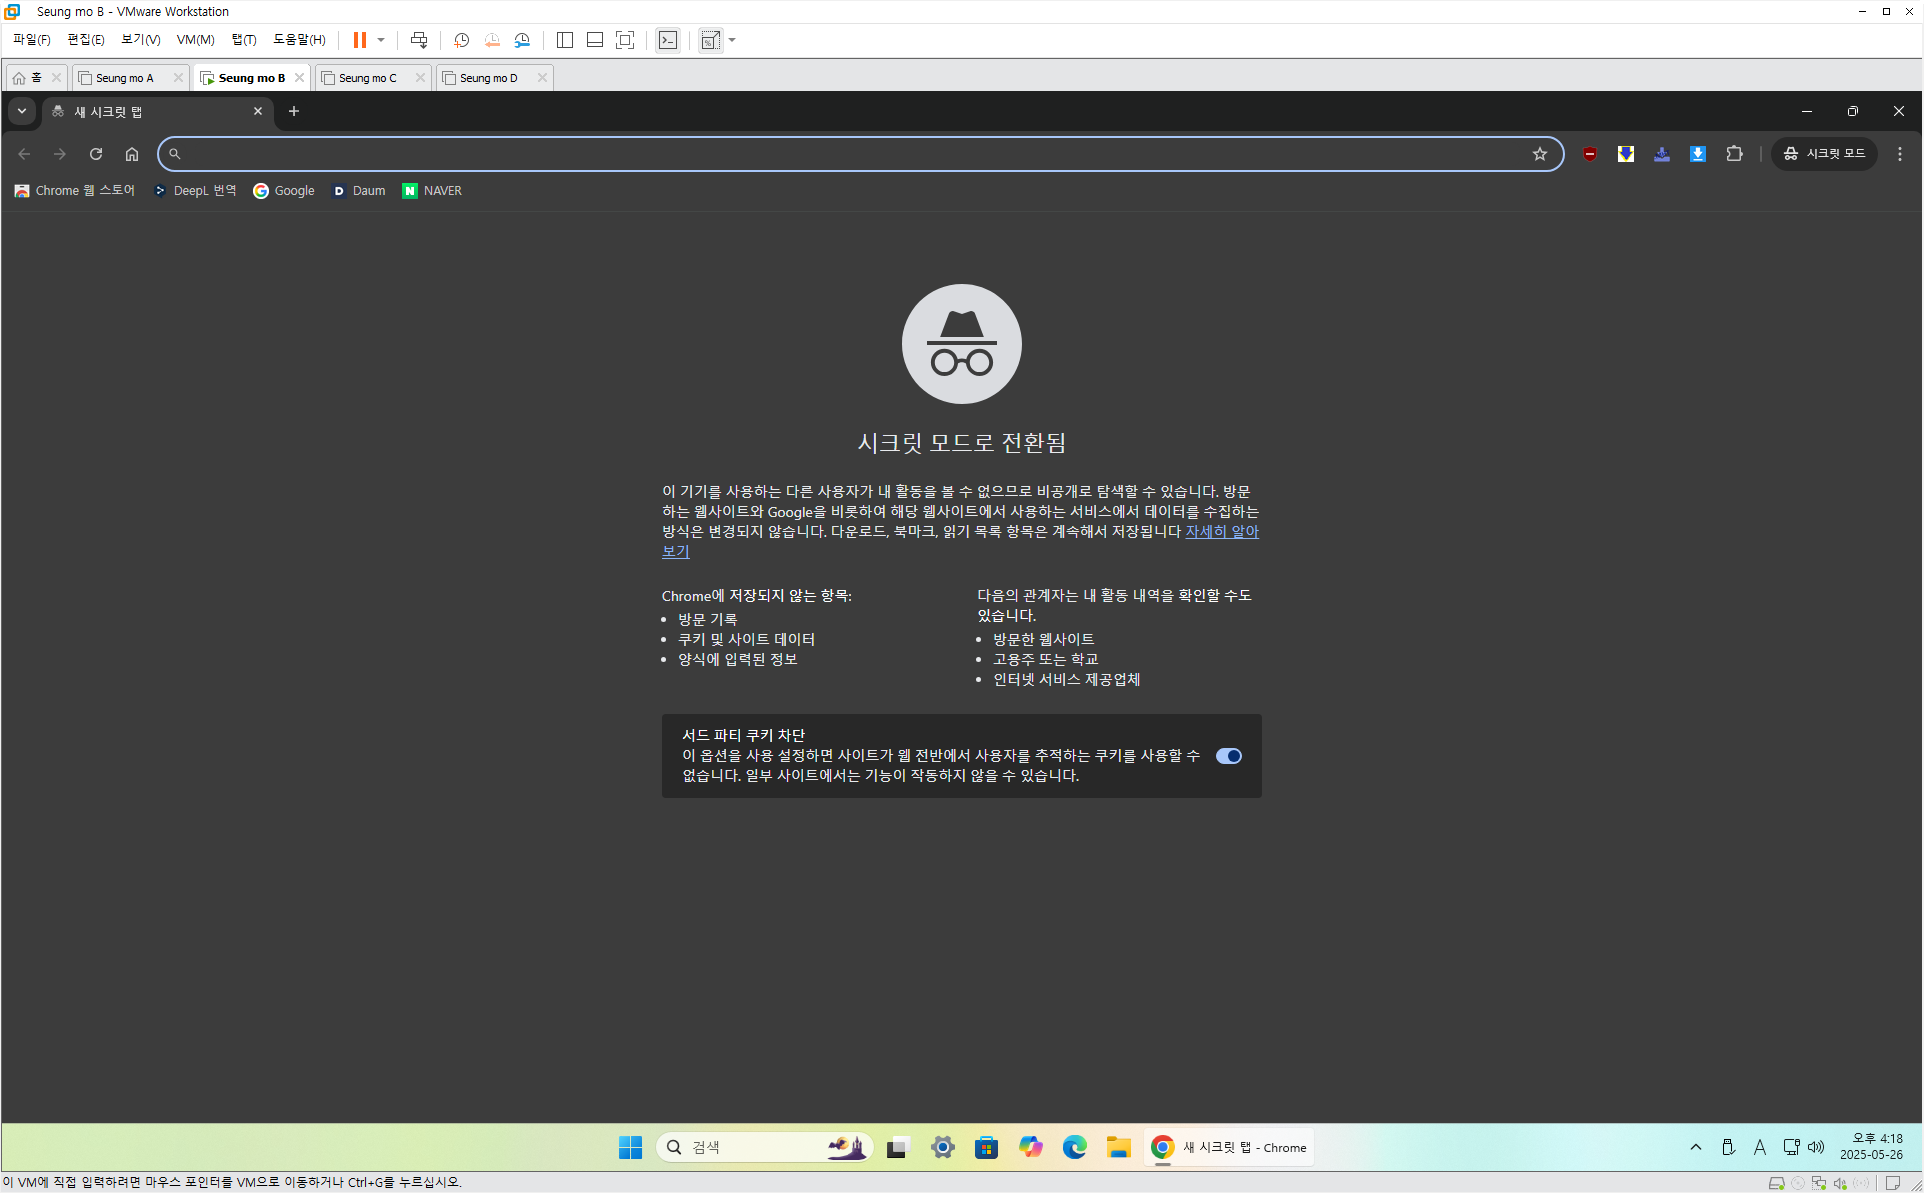Open Chrome extensions puzzle icon
This screenshot has height=1193, width=1924.
[1734, 154]
